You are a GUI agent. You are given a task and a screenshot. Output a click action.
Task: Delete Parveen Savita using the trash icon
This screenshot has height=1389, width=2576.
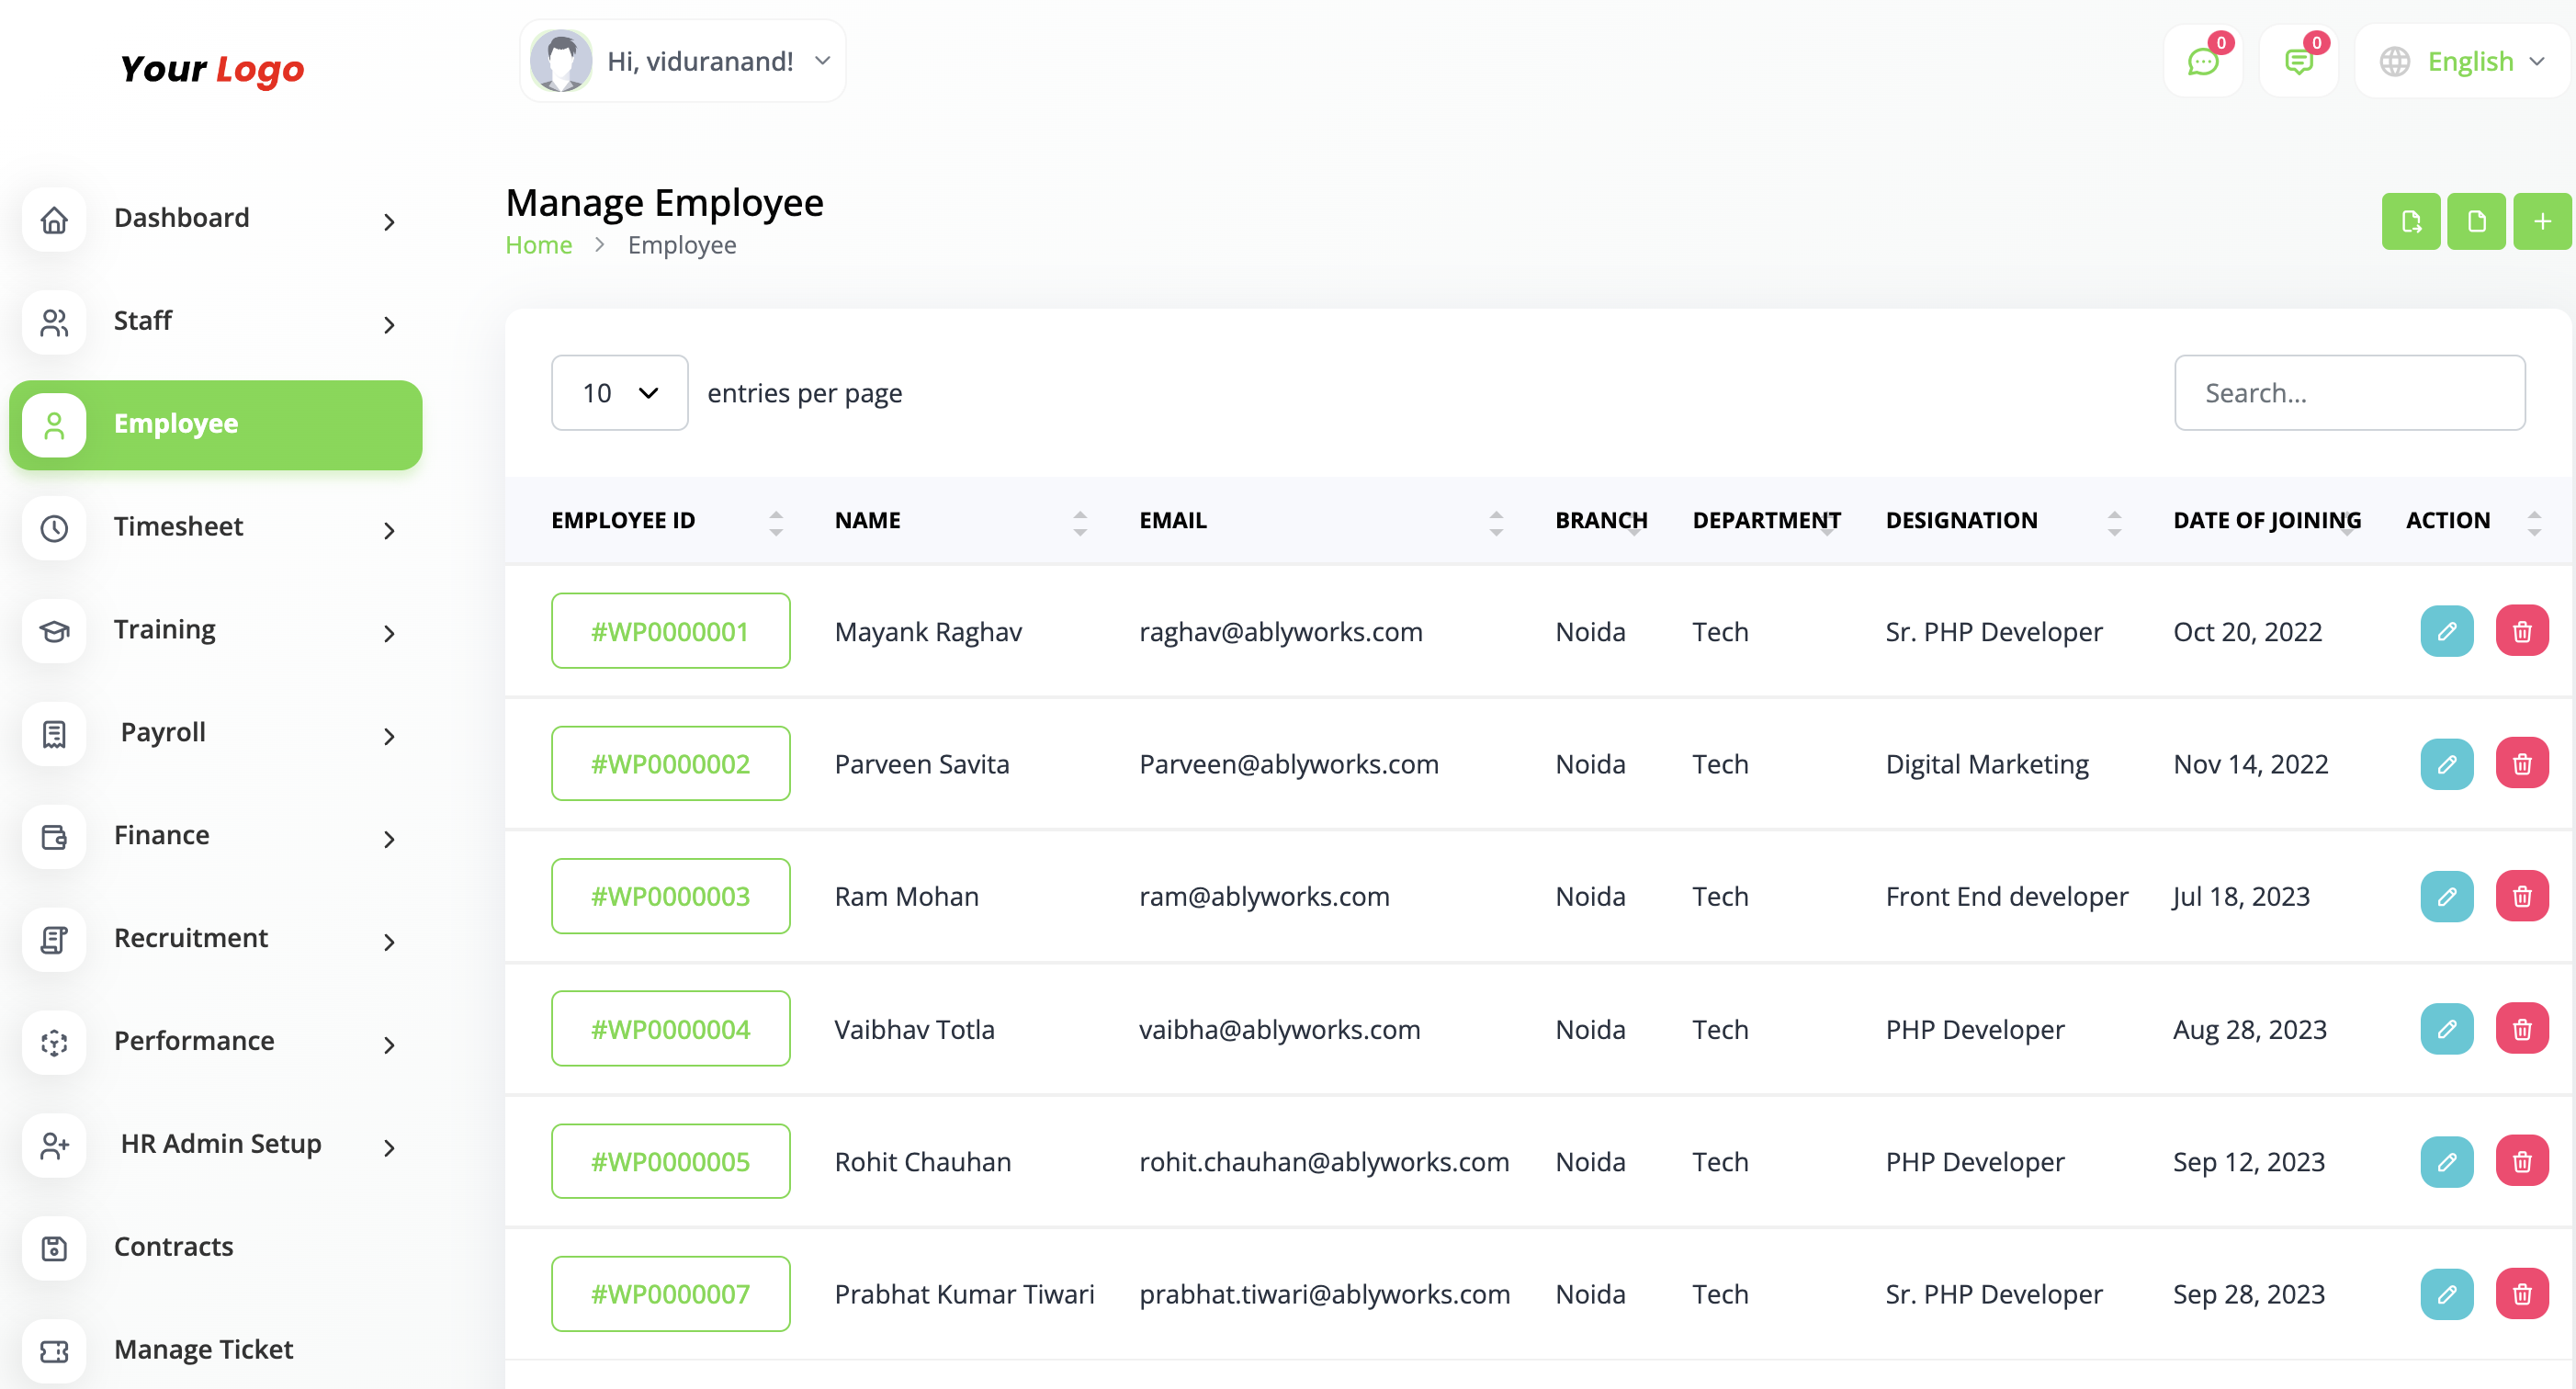point(2523,763)
